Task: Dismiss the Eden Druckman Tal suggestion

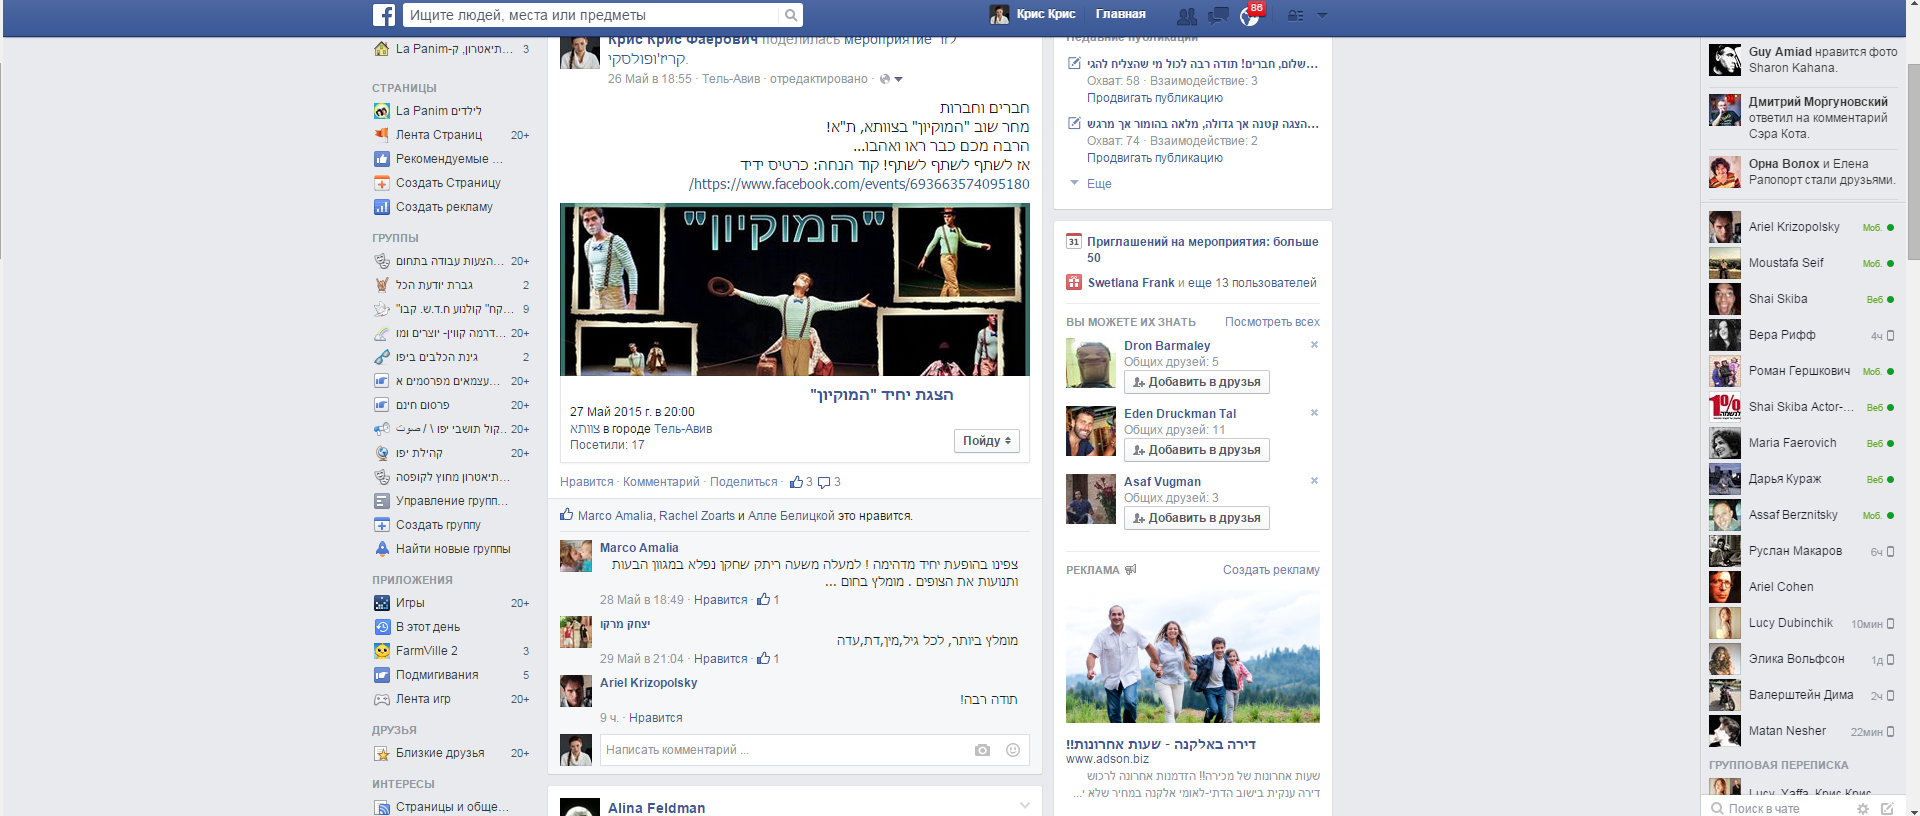Action: pos(1314,413)
